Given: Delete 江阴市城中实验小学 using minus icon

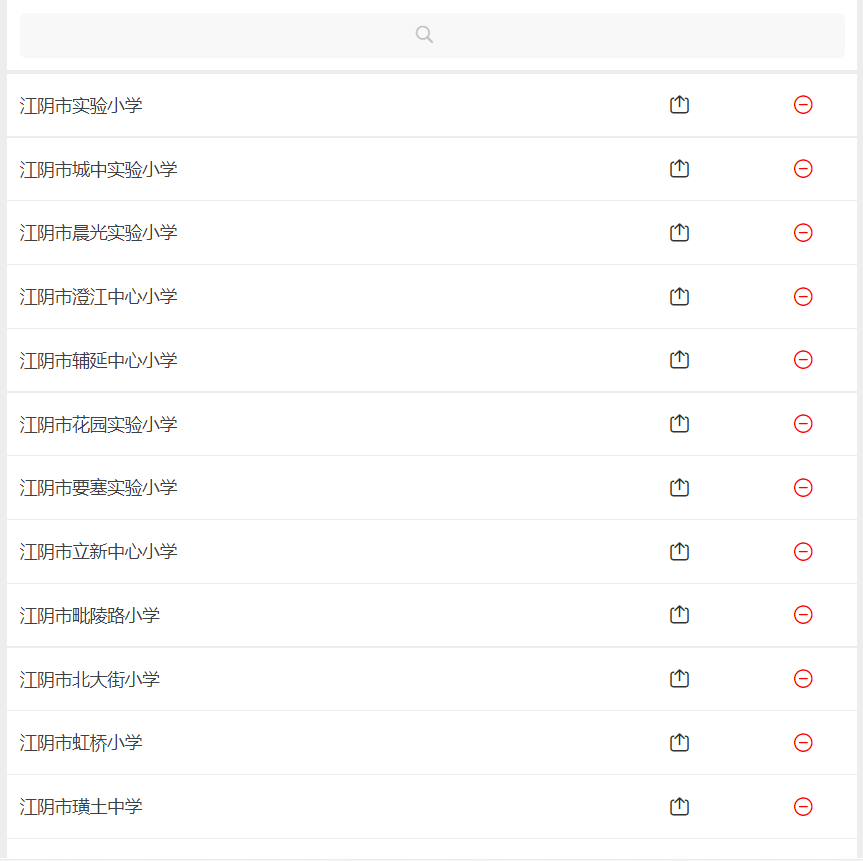Looking at the screenshot, I should [803, 169].
